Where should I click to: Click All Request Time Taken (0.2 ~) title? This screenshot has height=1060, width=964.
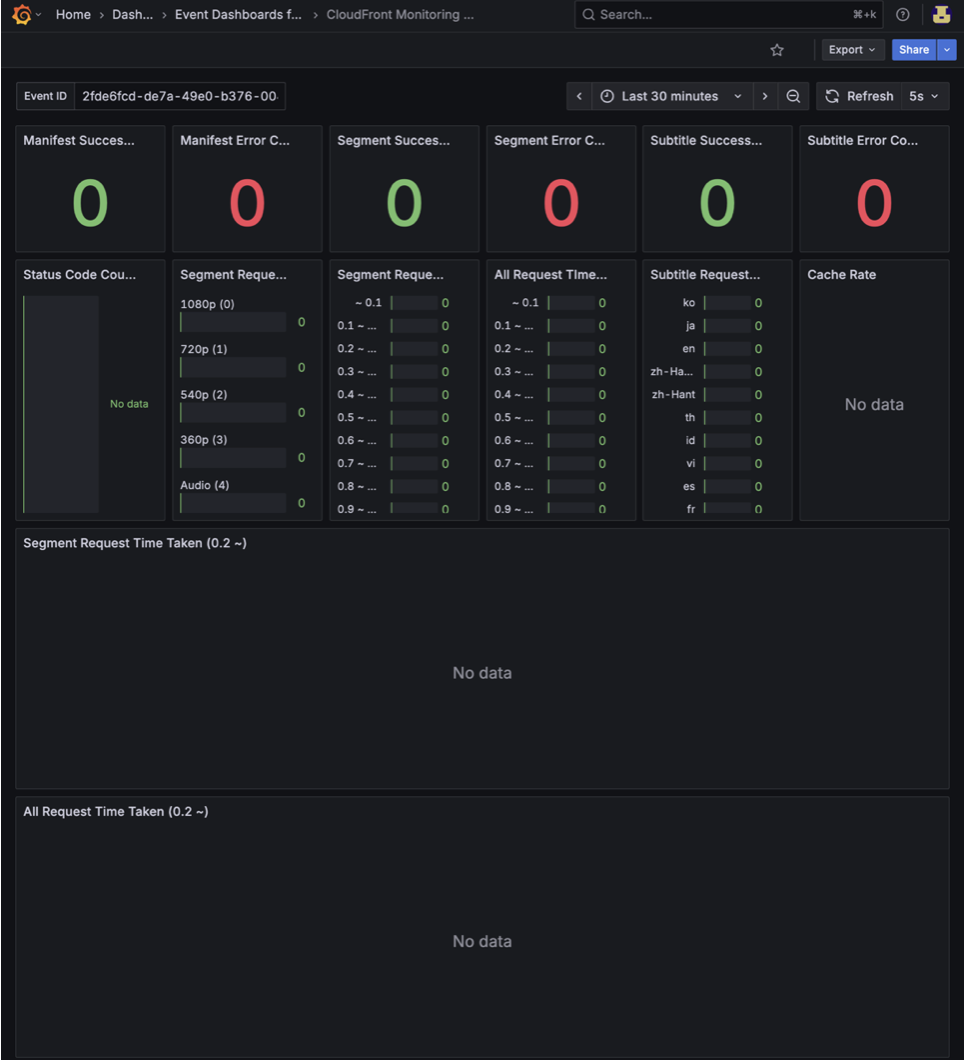116,811
